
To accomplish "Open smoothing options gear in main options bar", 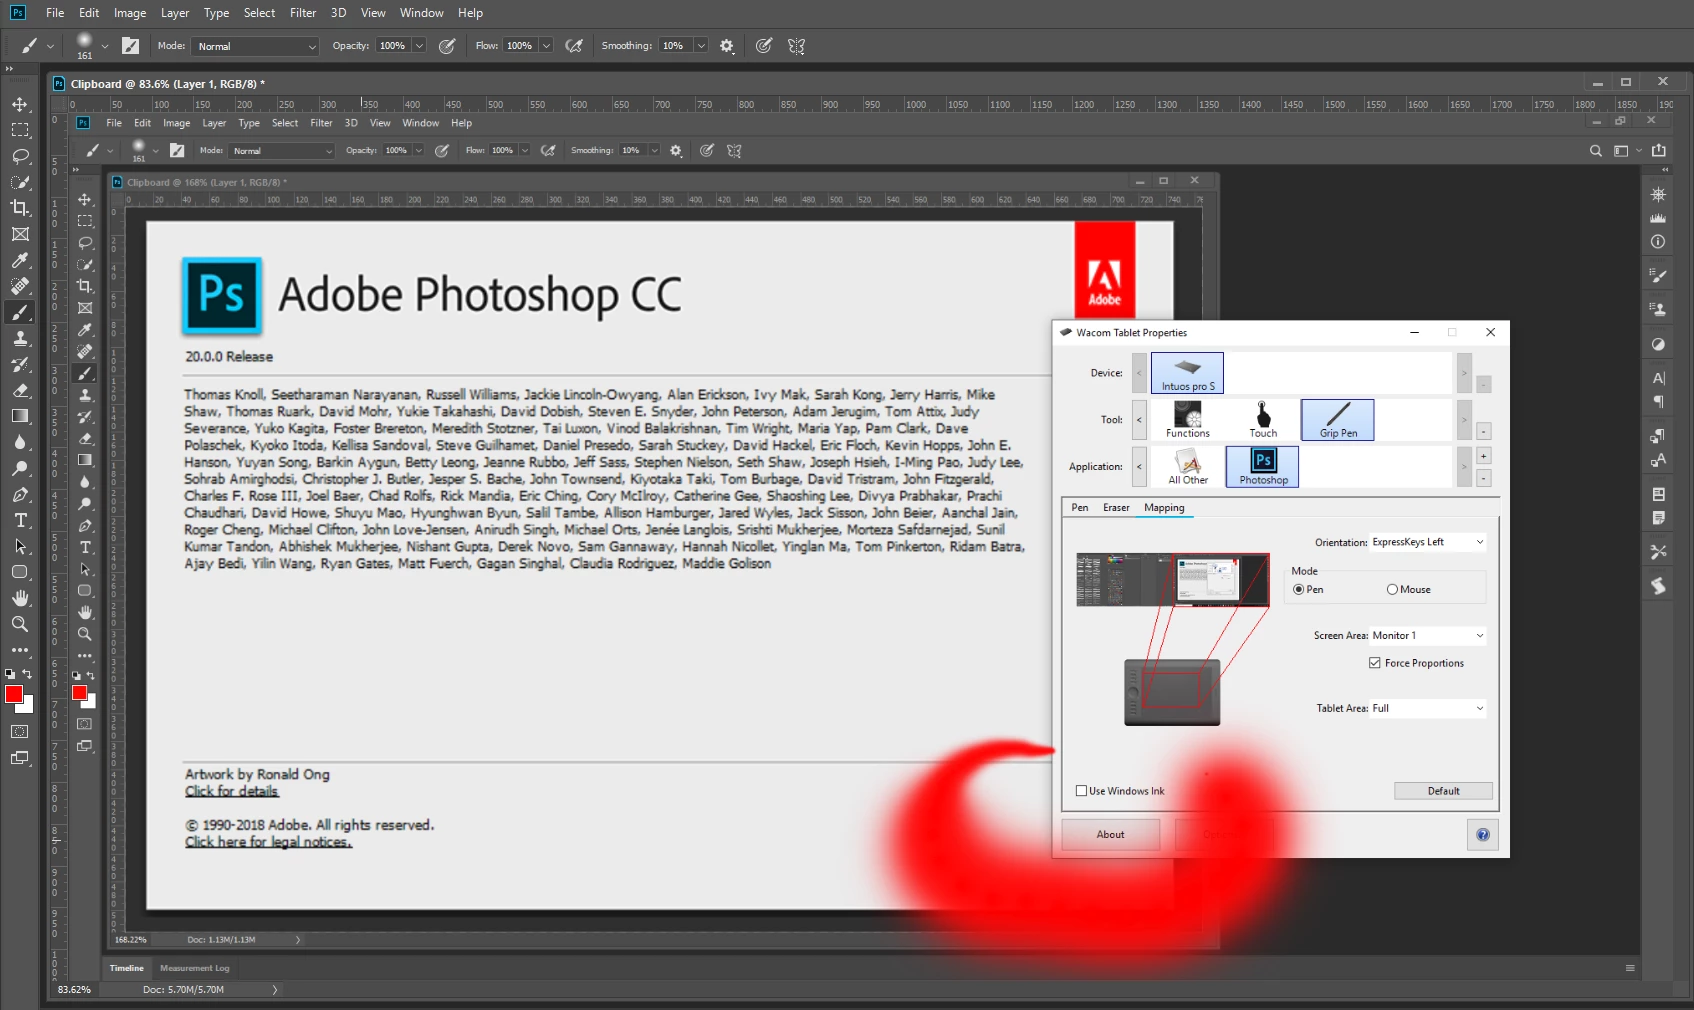I will pyautogui.click(x=727, y=46).
